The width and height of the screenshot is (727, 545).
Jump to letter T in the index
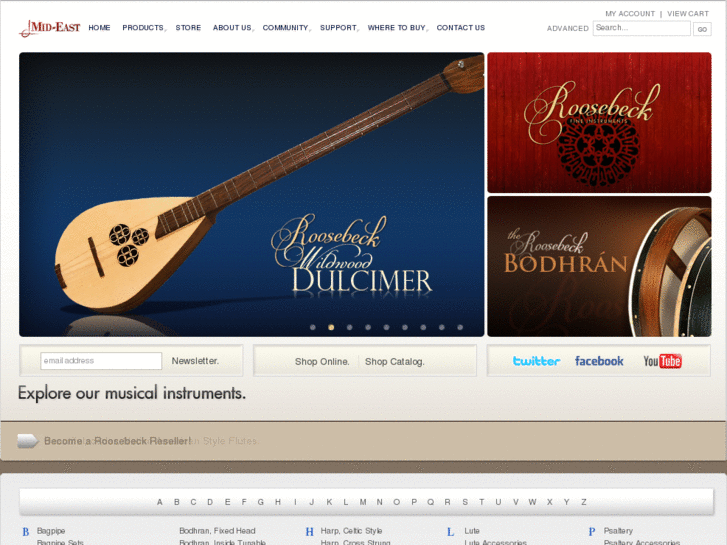tap(482, 502)
